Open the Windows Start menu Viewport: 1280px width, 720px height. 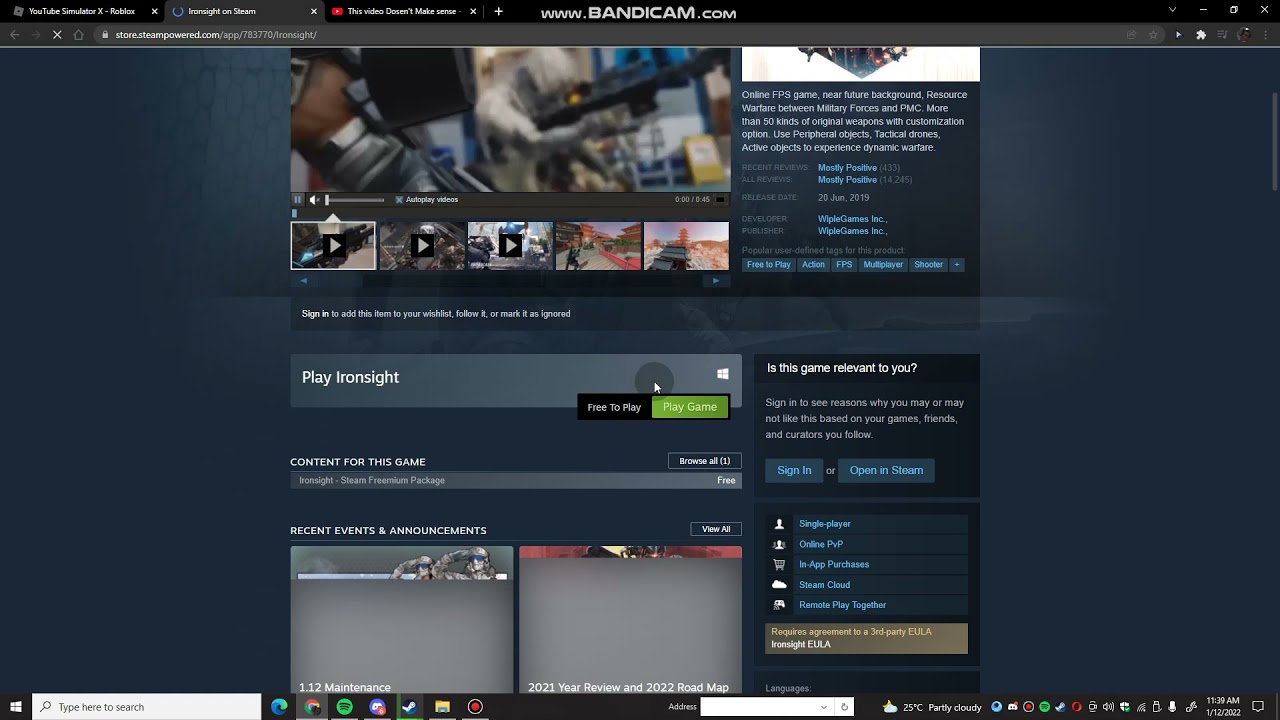coord(16,707)
